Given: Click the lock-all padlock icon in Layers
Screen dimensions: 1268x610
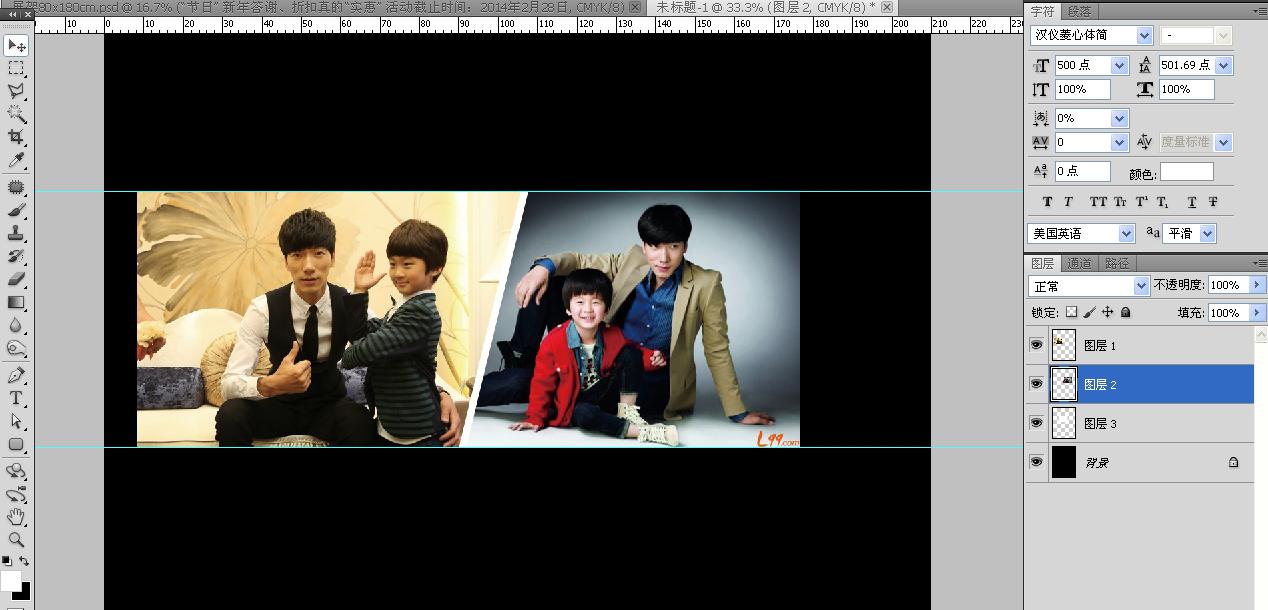Looking at the screenshot, I should pyautogui.click(x=1125, y=313).
